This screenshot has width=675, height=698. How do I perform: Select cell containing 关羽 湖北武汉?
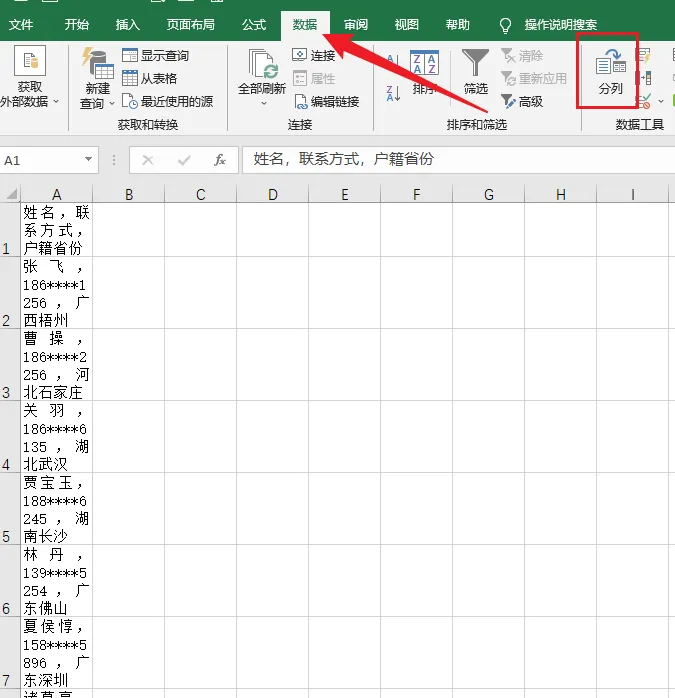point(57,437)
